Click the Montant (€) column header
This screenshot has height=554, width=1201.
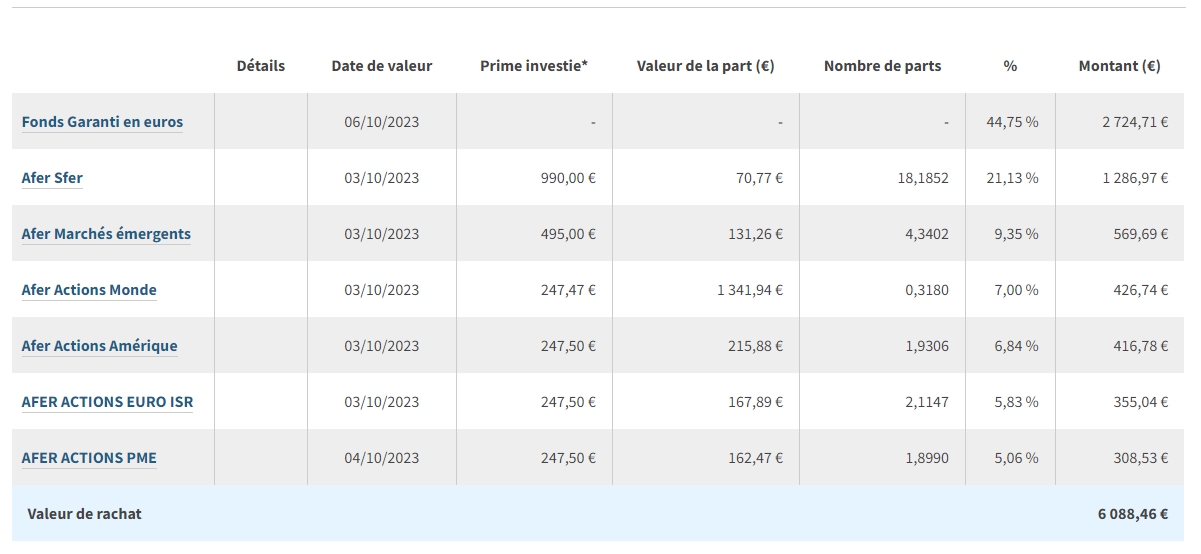(x=1119, y=66)
